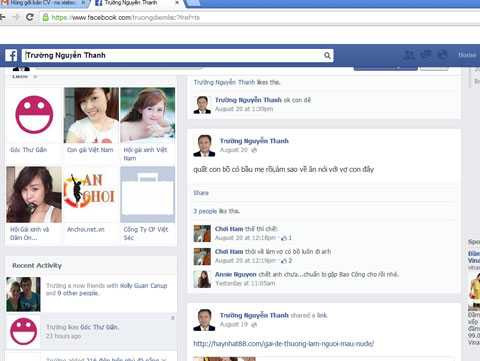Click the audience icon beside August 19 date
This screenshot has height=361, width=480.
tap(254, 325)
